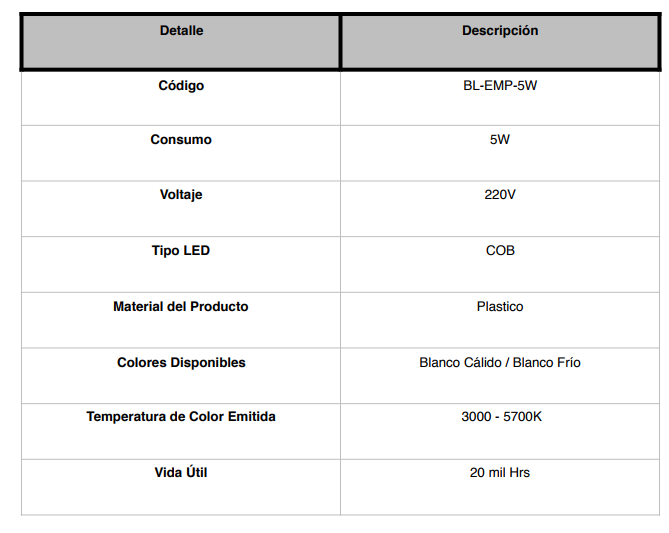
Task: Select the 220V voltage value
Action: (500, 195)
